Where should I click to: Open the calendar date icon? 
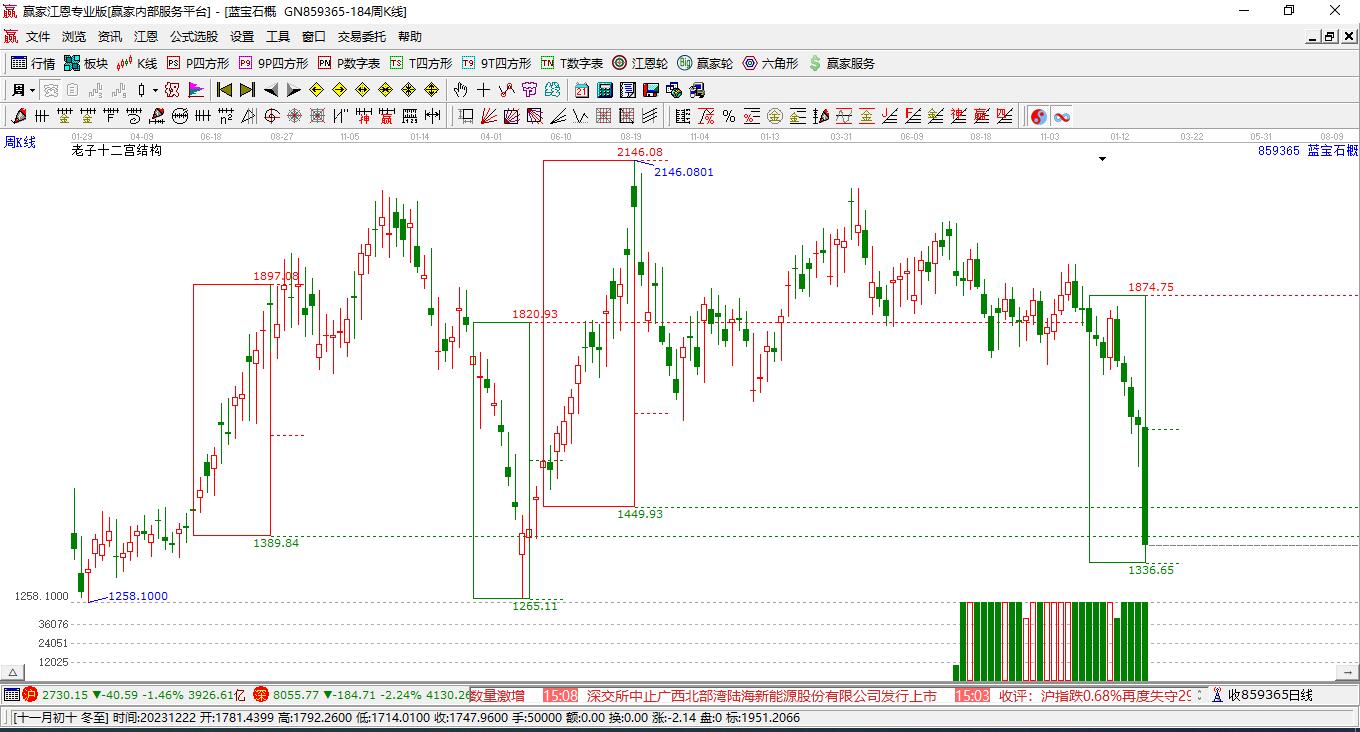point(581,90)
